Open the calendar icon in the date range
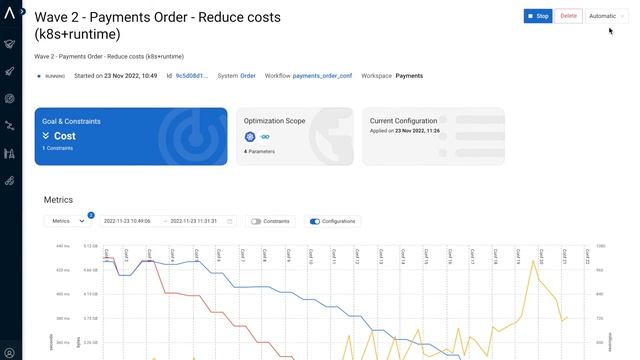Screen dimensions: 640x360 (229, 221)
